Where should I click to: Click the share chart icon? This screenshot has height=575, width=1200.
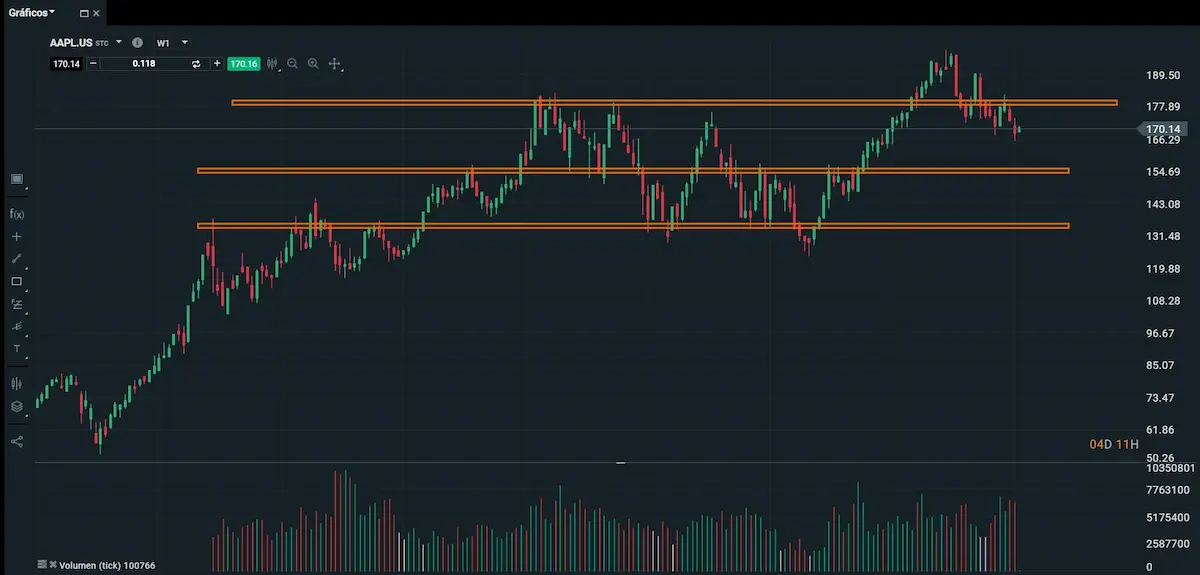pos(17,441)
